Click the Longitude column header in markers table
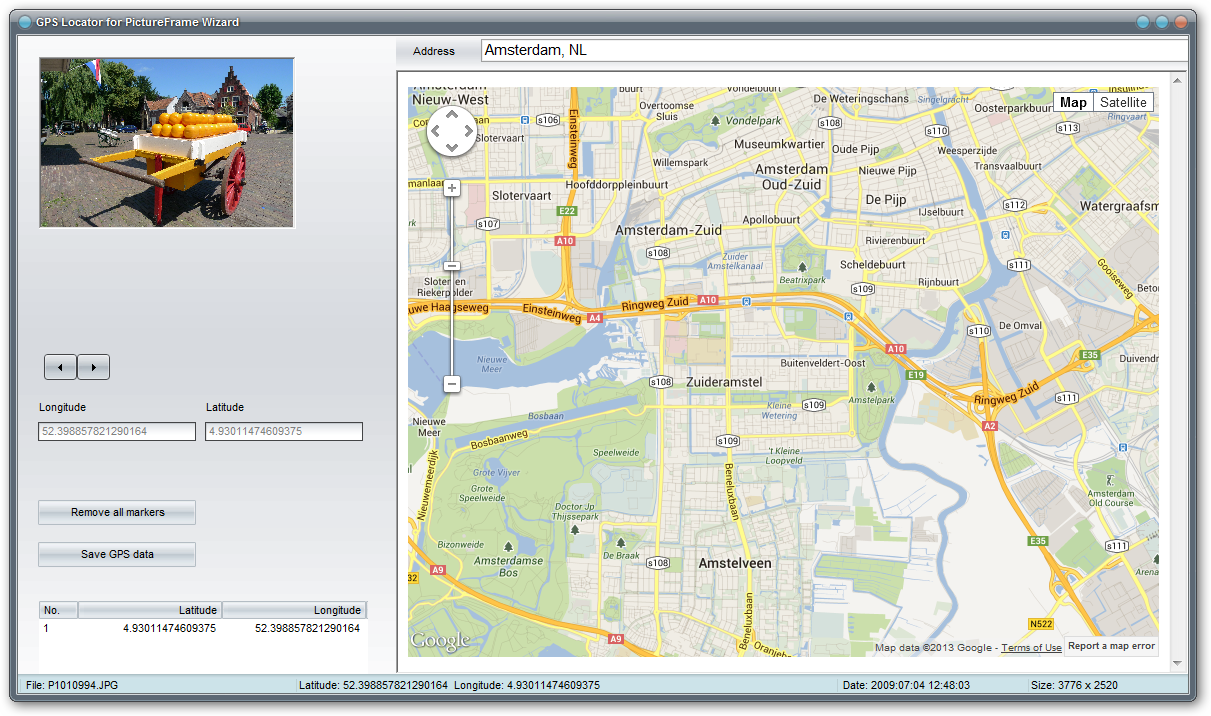Screen dimensions: 1211x716 coord(294,610)
